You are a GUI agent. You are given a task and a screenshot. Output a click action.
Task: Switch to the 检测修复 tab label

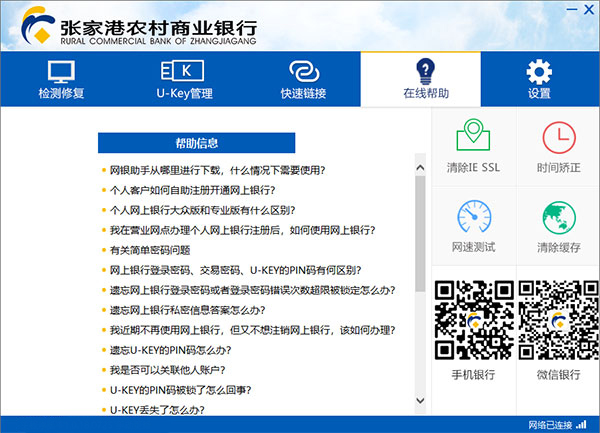pyautogui.click(x=61, y=93)
